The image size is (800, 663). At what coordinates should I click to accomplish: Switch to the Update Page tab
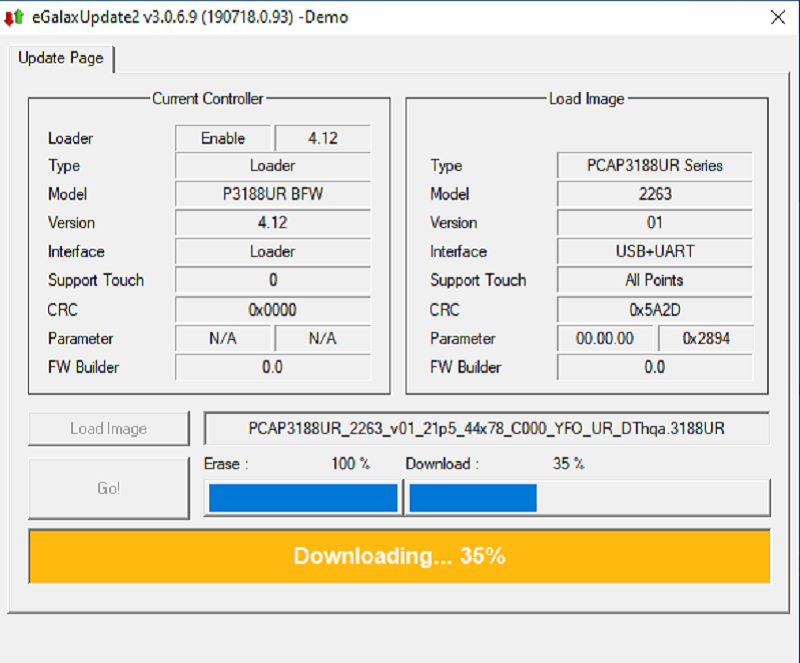[61, 58]
